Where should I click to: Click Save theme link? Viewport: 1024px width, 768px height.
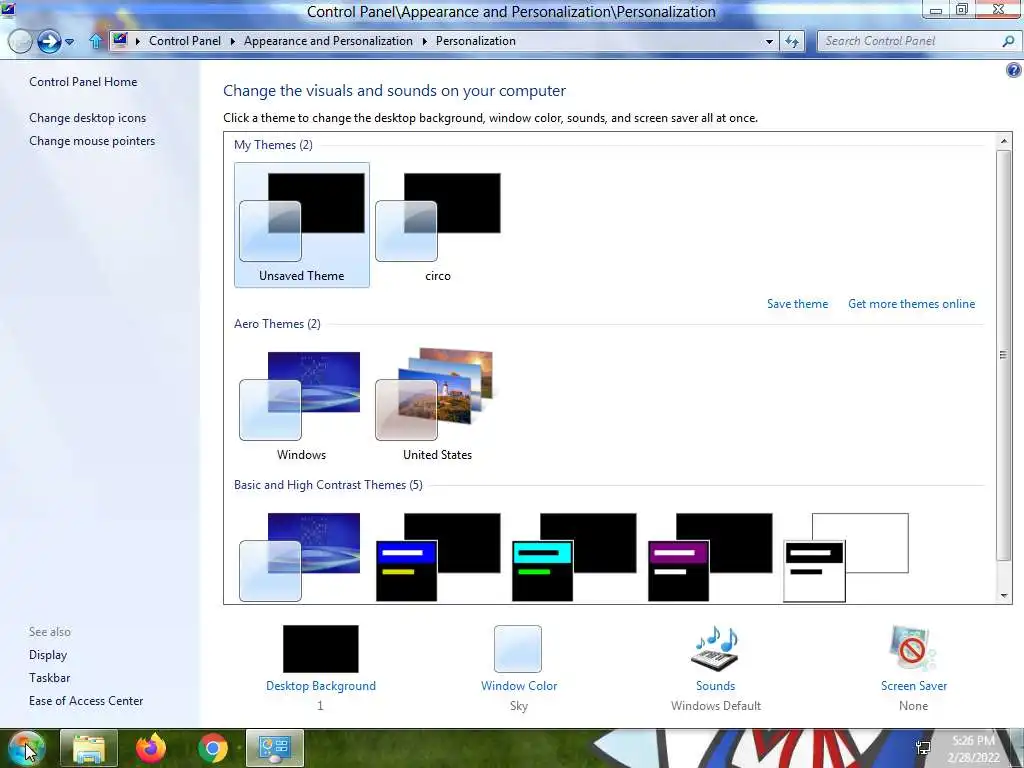point(797,304)
